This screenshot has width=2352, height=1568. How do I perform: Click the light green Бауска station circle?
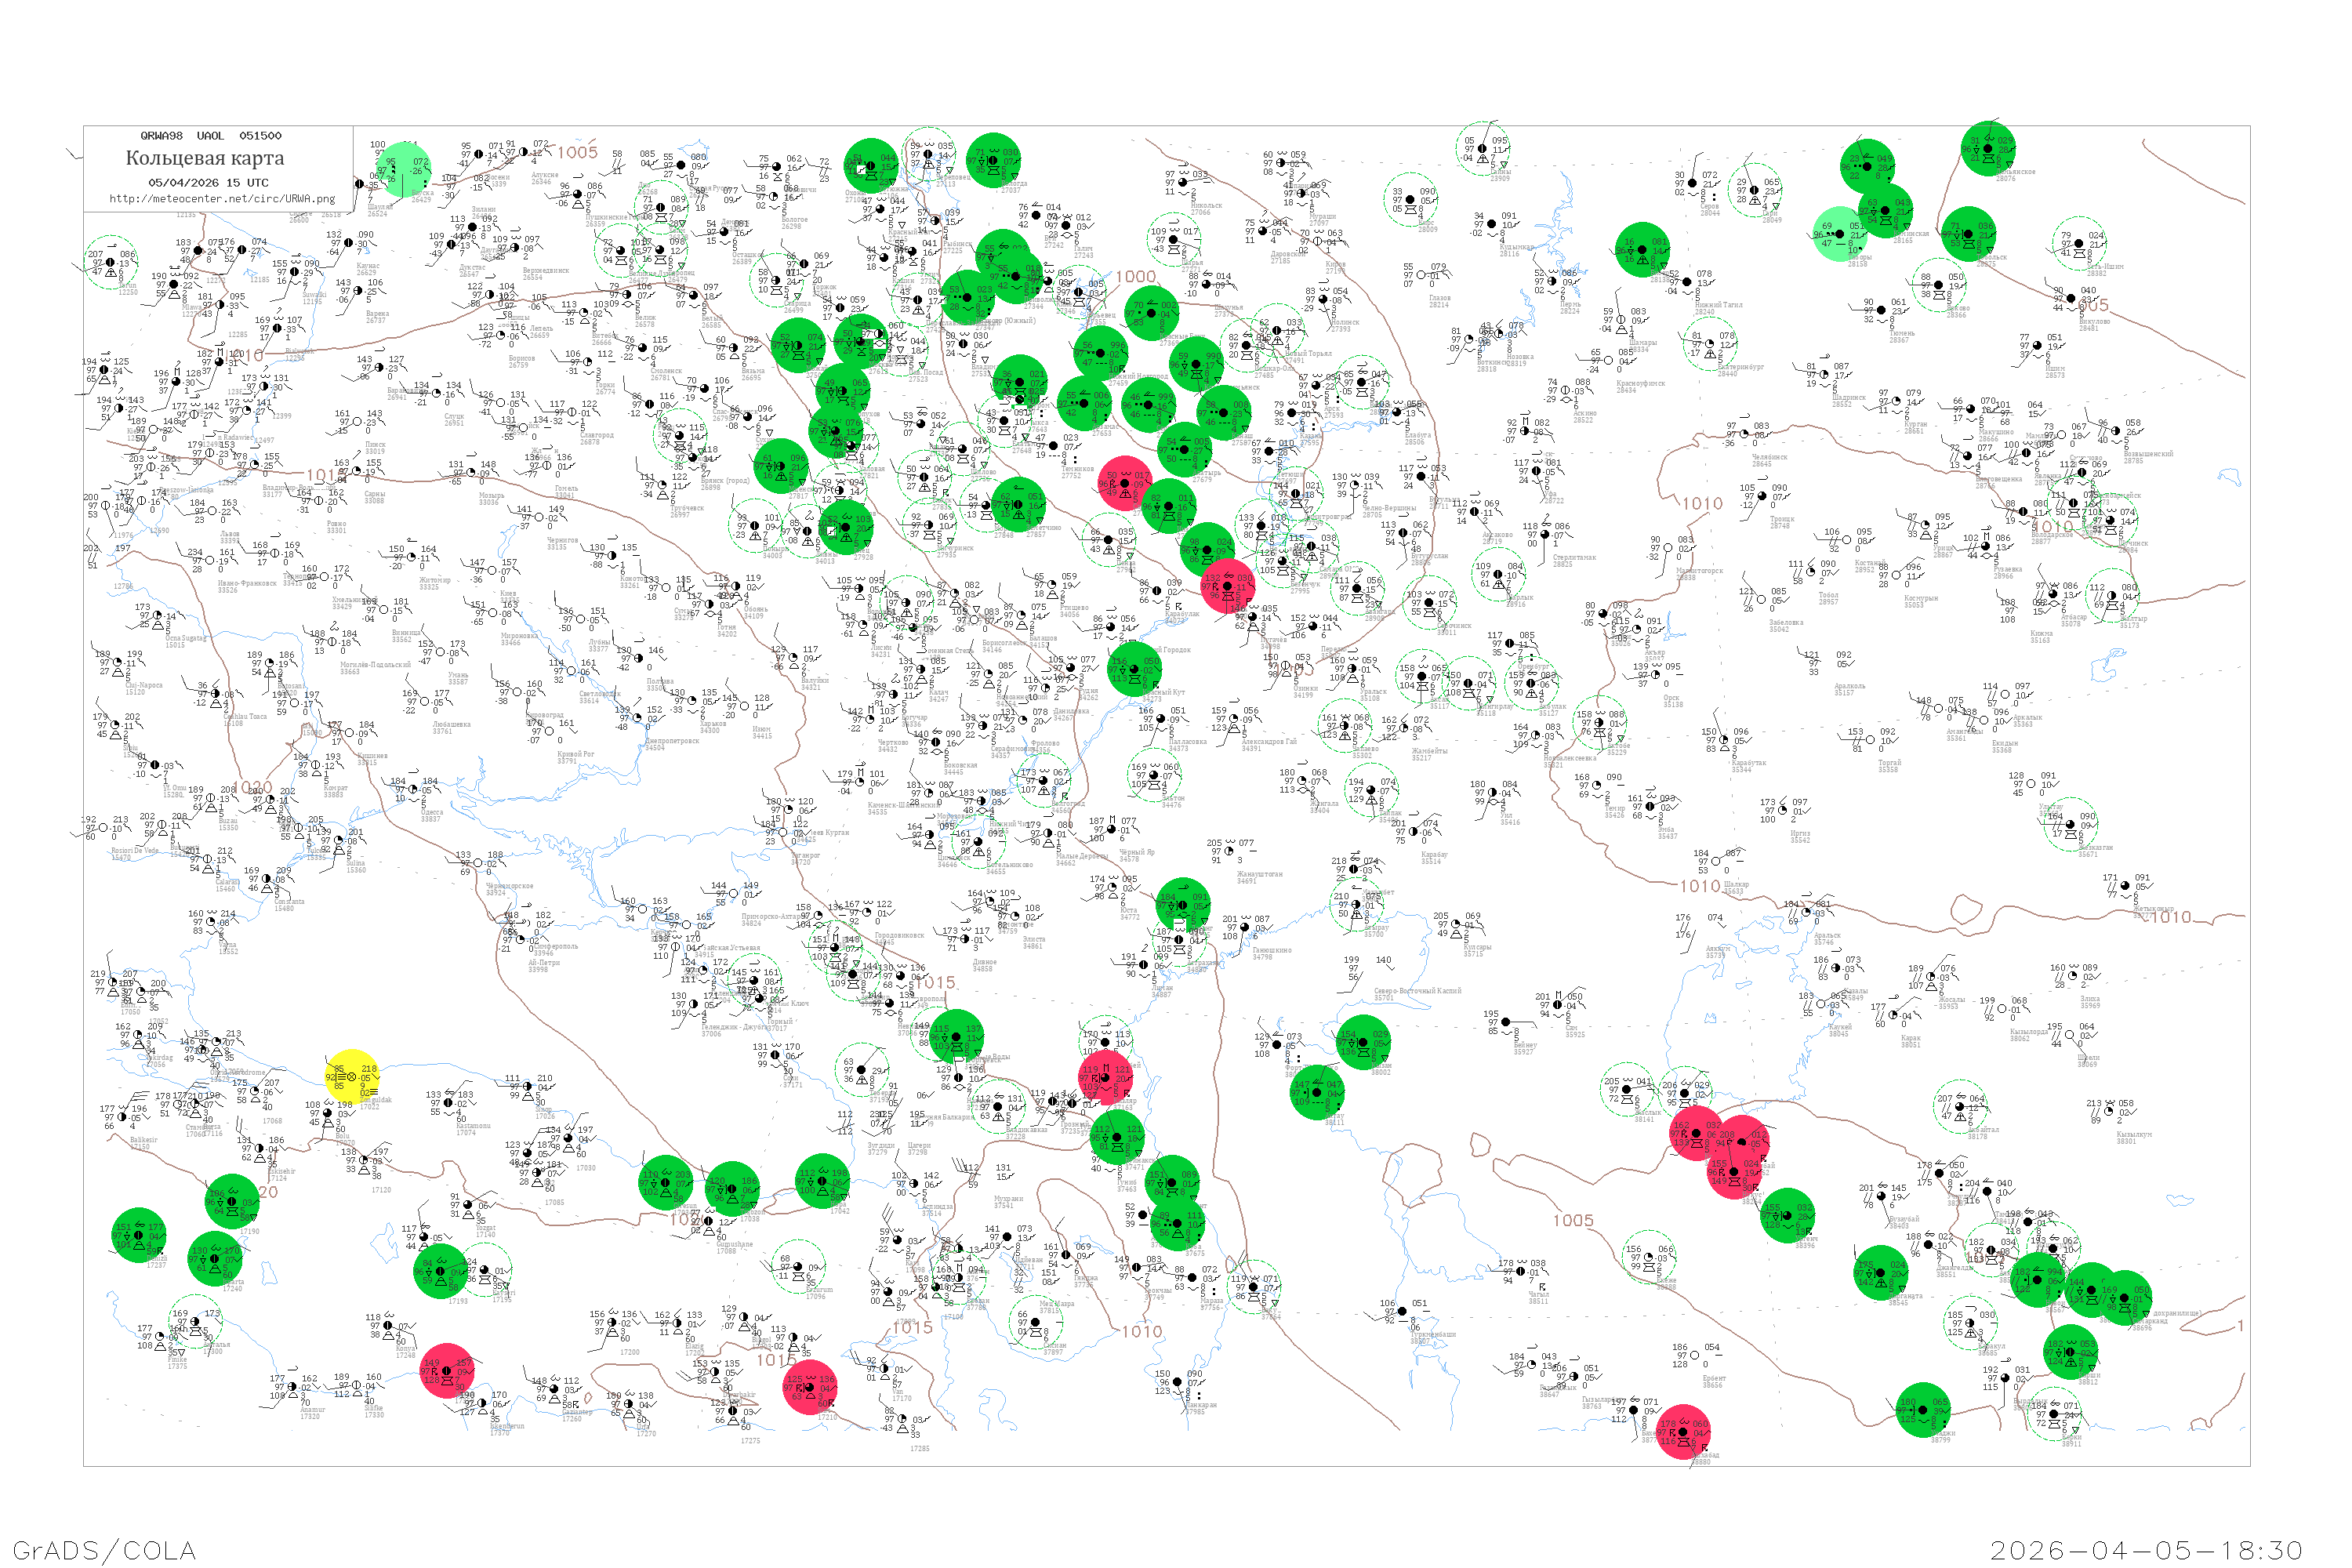[x=404, y=169]
